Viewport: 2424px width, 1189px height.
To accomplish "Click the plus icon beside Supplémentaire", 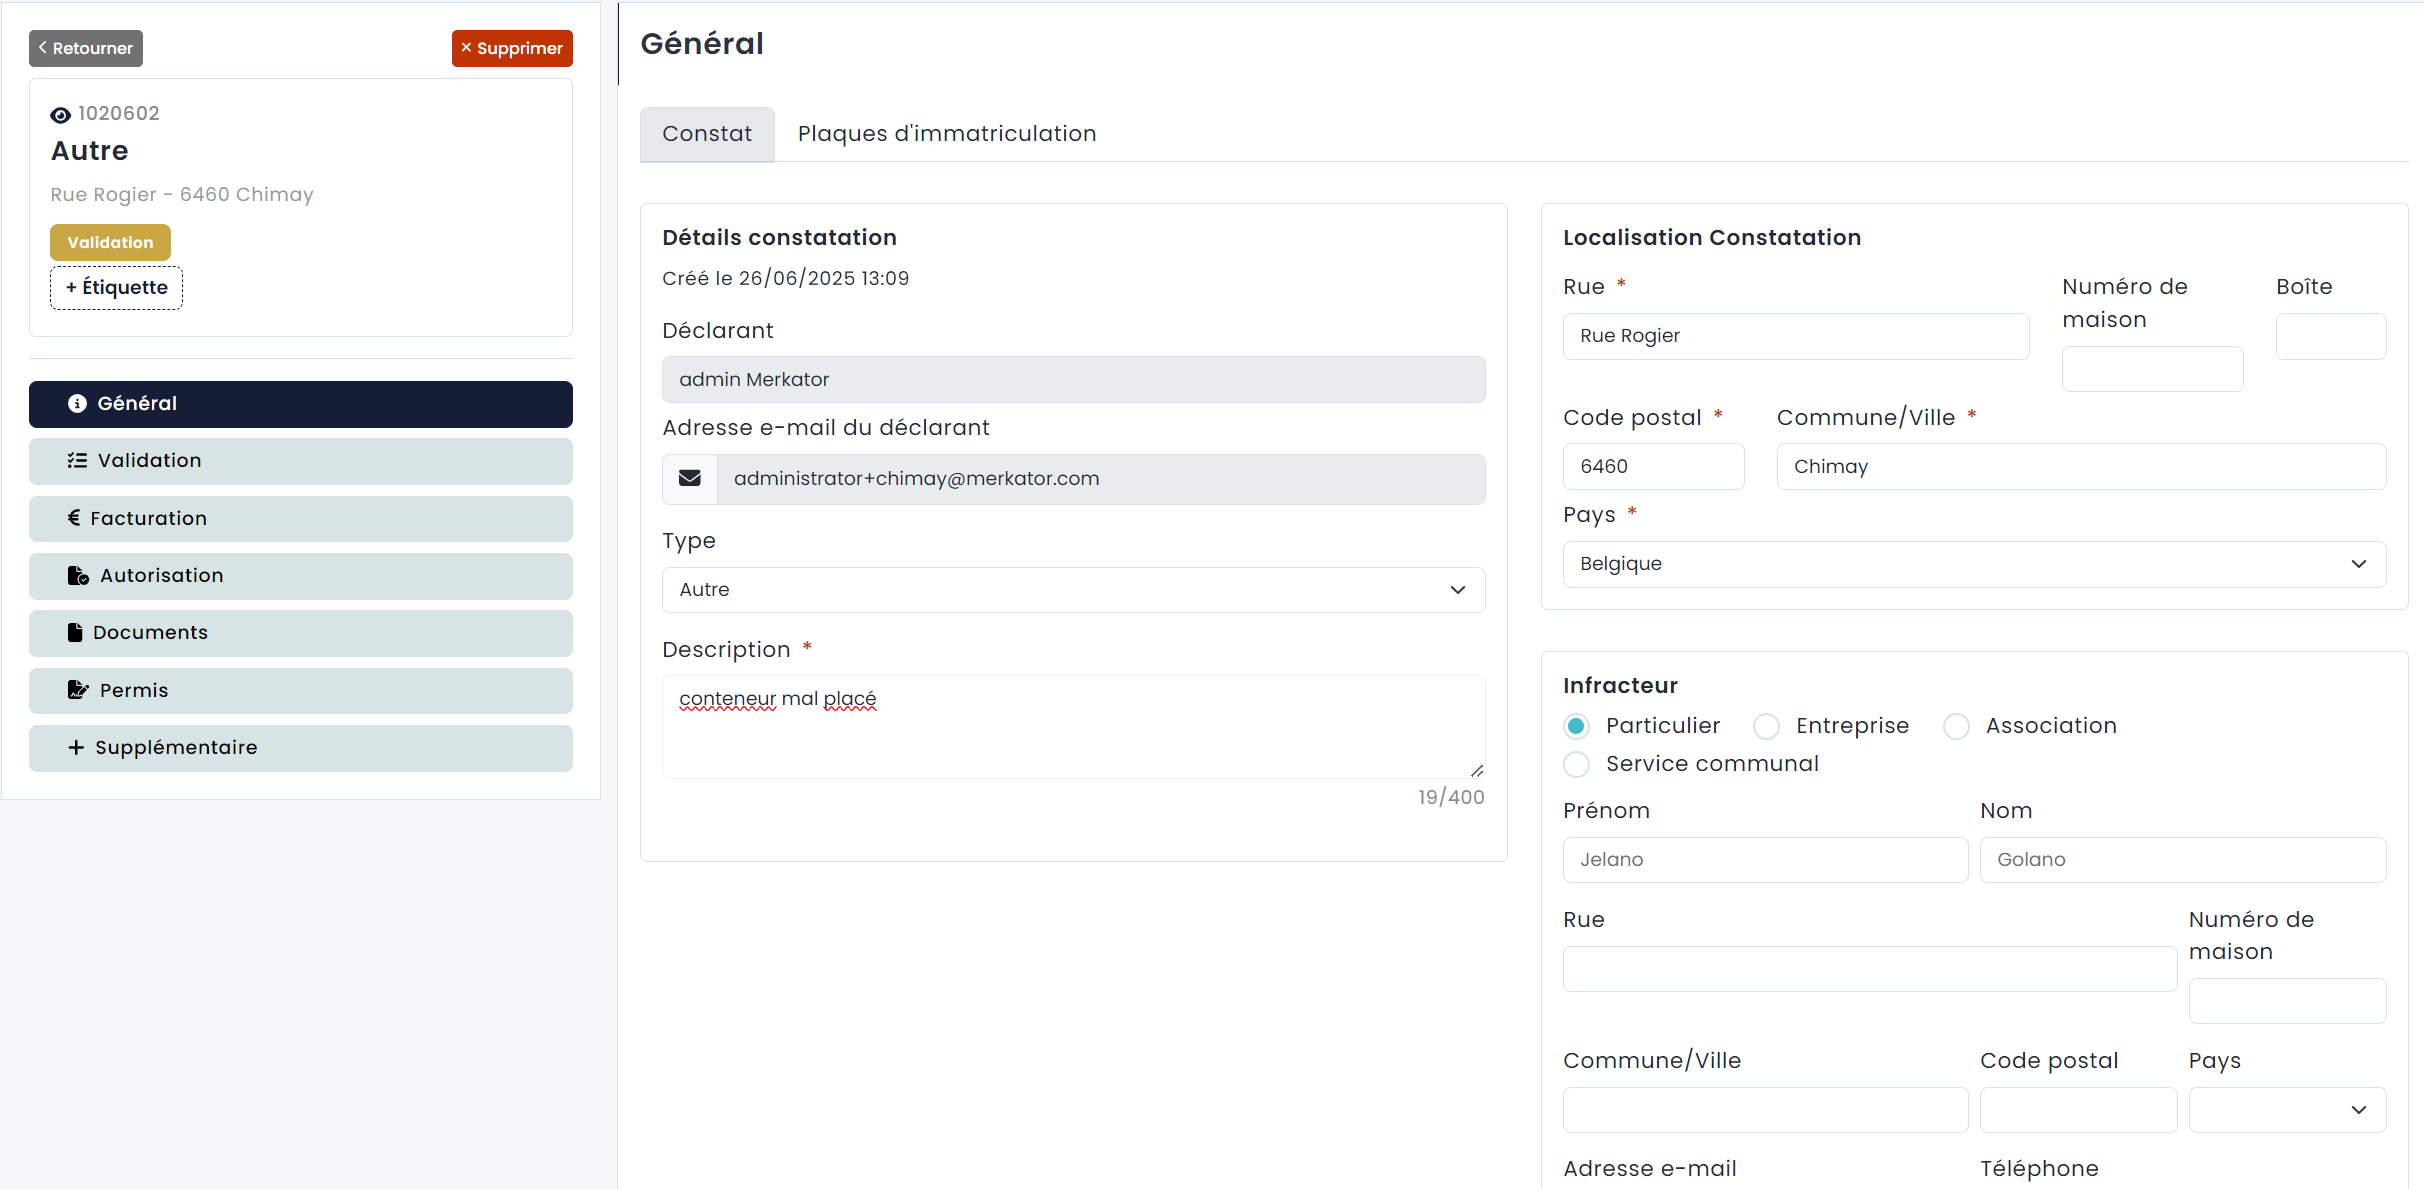I will click(76, 747).
